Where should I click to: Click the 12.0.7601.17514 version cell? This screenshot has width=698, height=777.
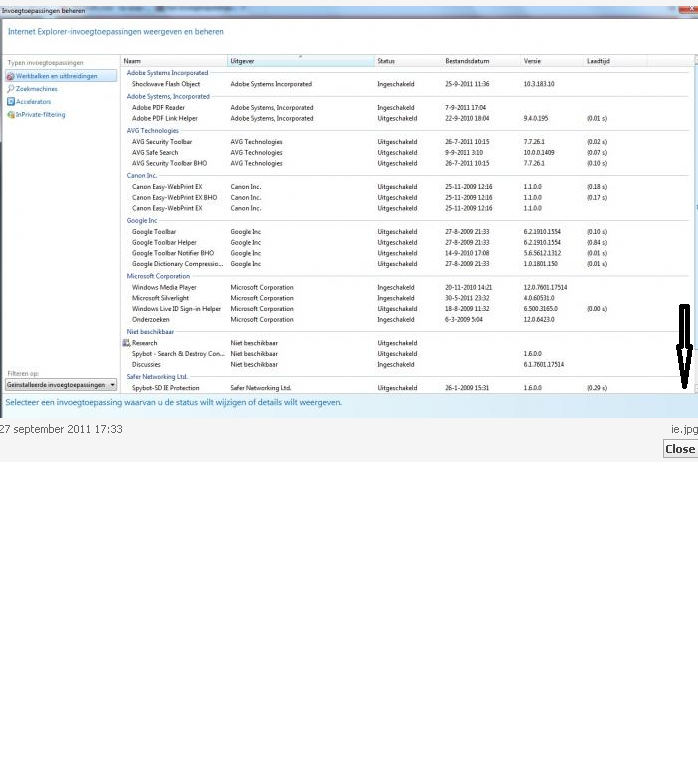(545, 287)
